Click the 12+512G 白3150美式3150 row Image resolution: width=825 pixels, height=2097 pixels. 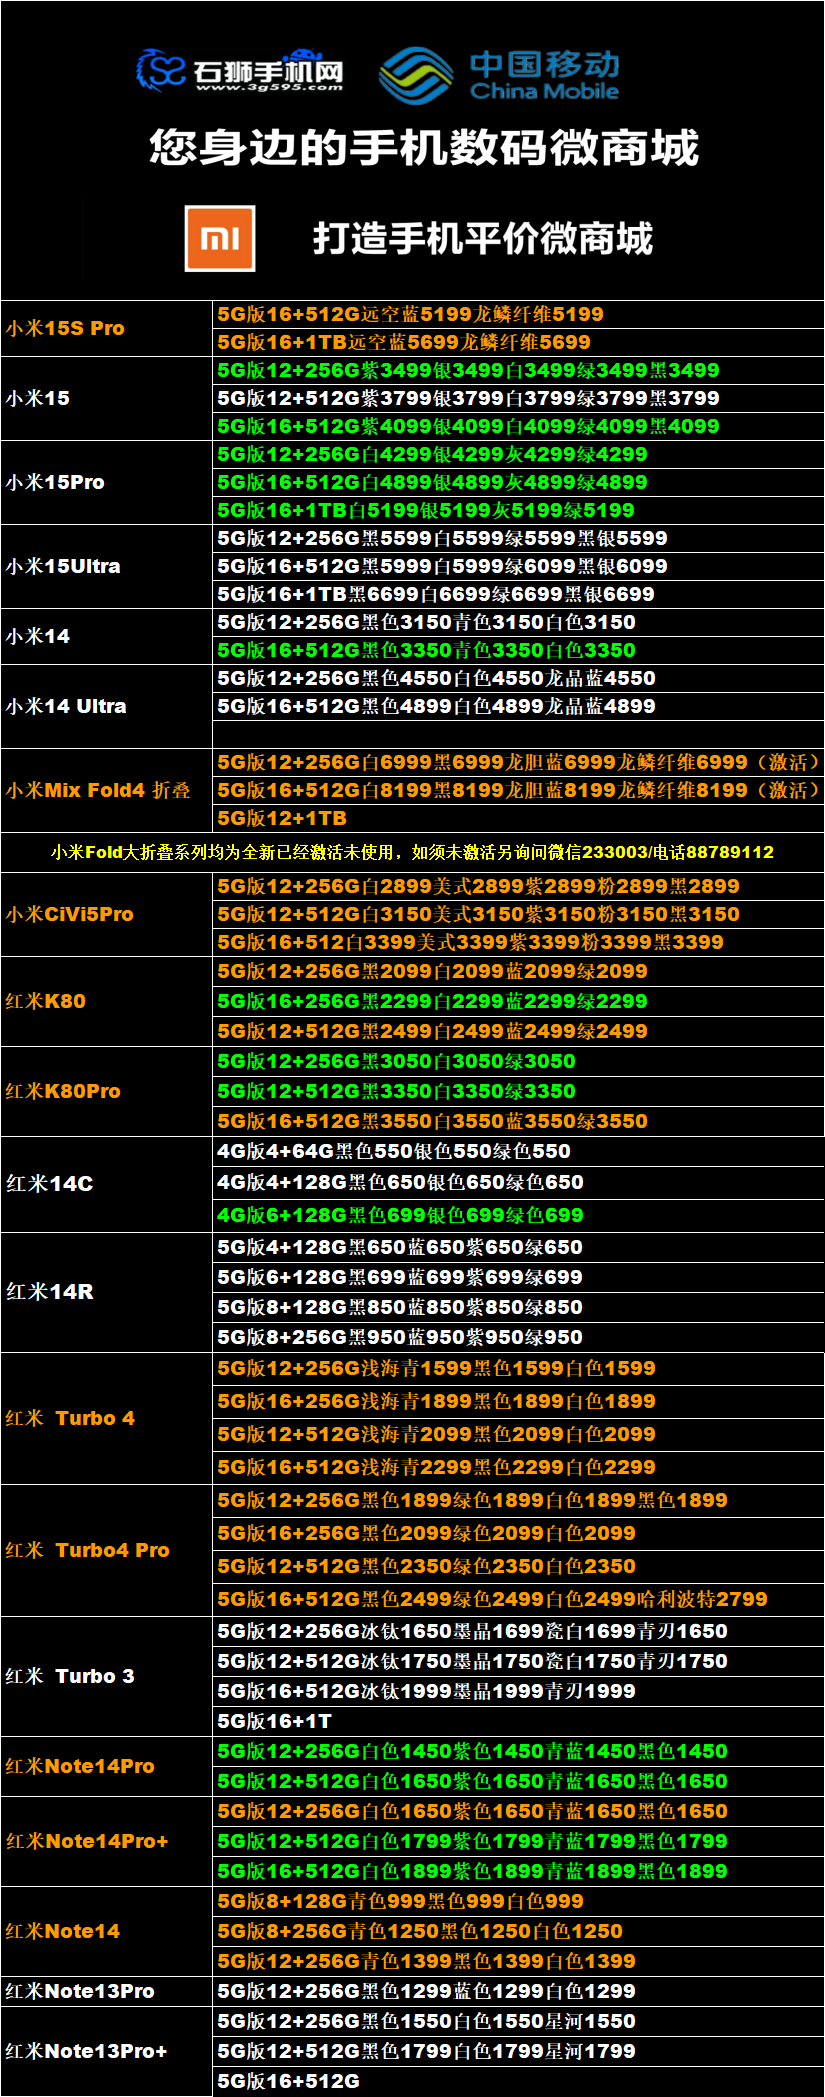coord(519,914)
